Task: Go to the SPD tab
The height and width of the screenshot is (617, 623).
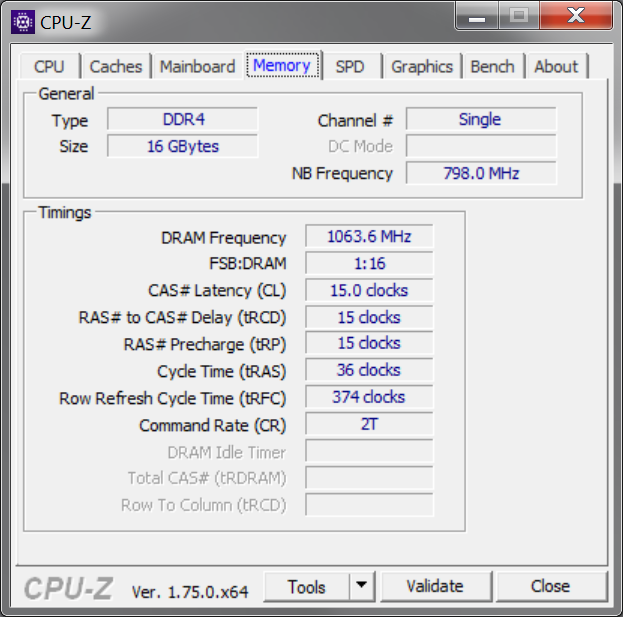Action: [350, 66]
